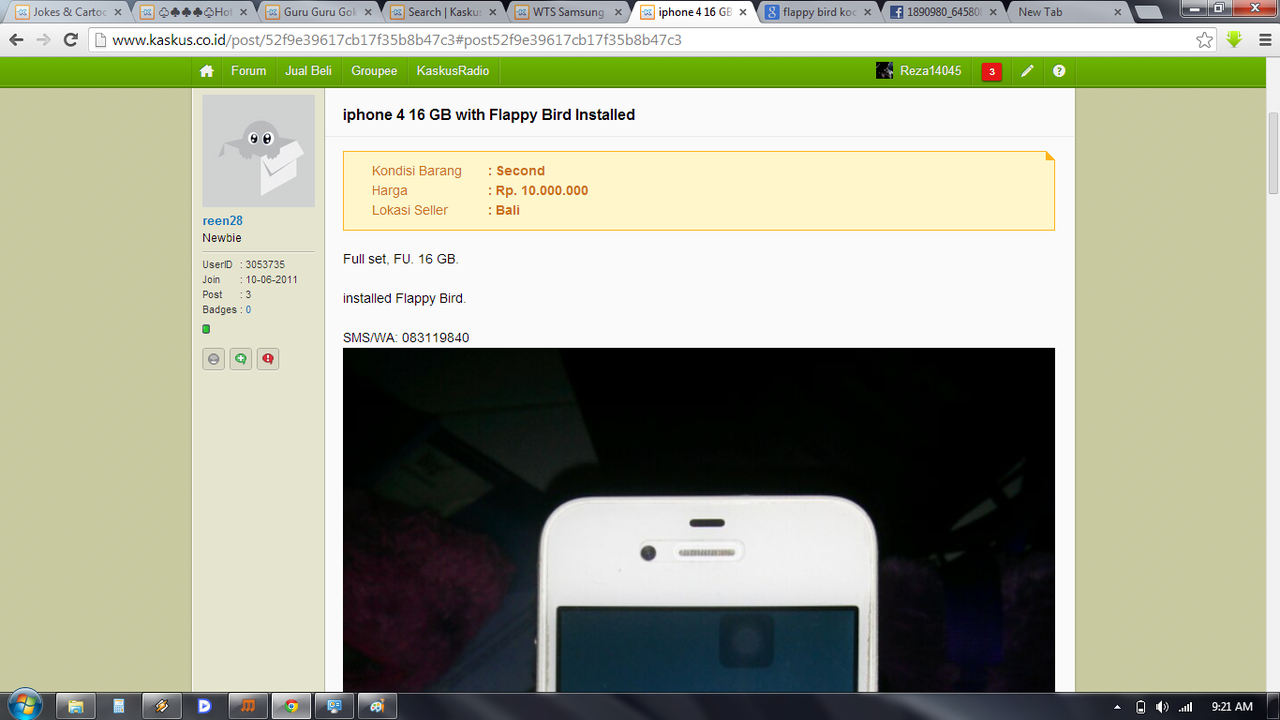
Task: Open the Winamp lightning icon in taskbar
Action: tap(162, 706)
